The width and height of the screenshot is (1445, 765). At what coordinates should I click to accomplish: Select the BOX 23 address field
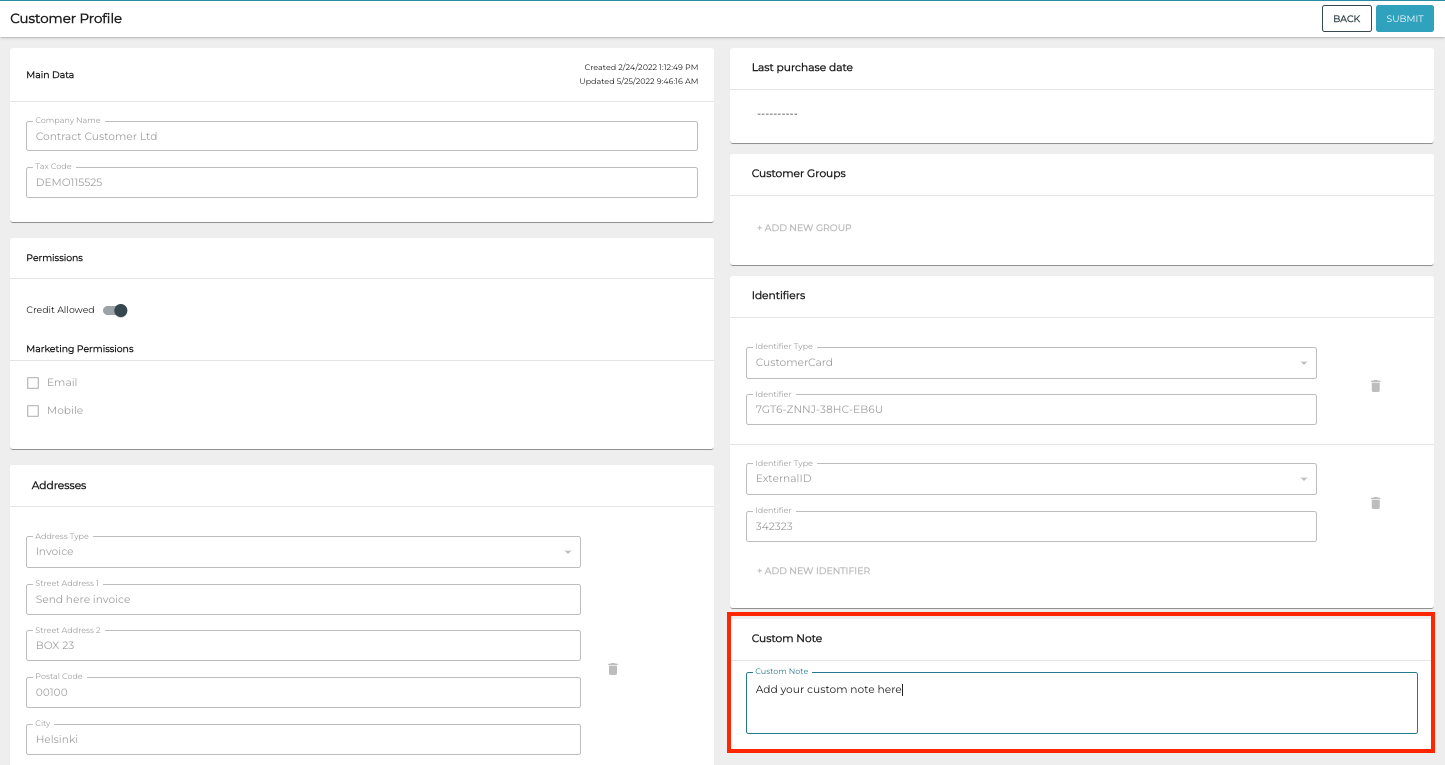pyautogui.click(x=303, y=645)
